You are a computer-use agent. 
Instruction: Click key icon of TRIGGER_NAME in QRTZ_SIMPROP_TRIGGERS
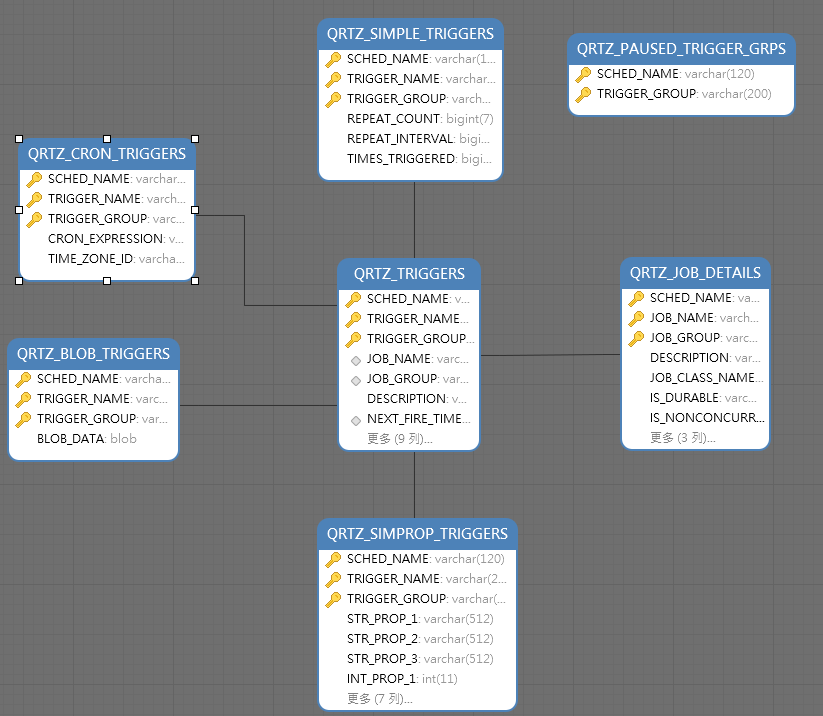[333, 579]
